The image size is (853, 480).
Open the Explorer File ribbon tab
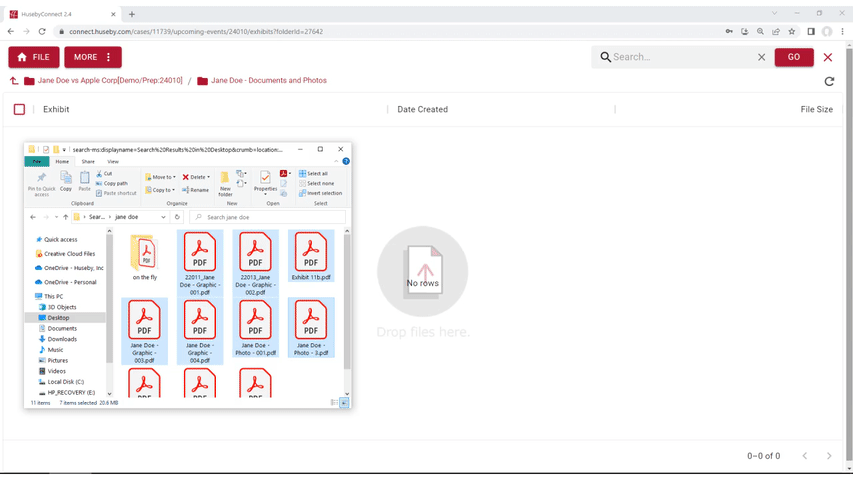(x=37, y=162)
